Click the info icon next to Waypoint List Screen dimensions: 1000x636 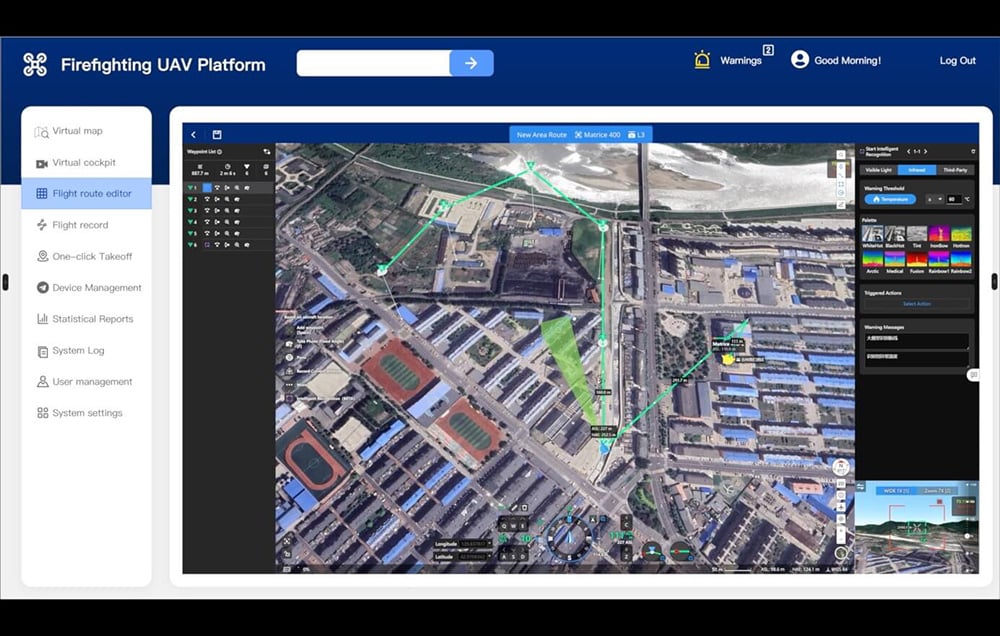(x=219, y=151)
